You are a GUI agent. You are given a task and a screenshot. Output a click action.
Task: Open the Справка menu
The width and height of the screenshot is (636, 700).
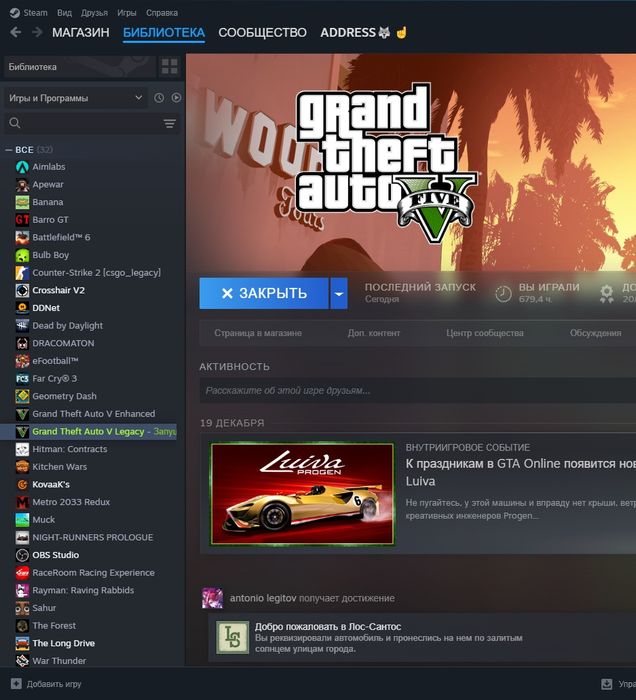(x=162, y=13)
